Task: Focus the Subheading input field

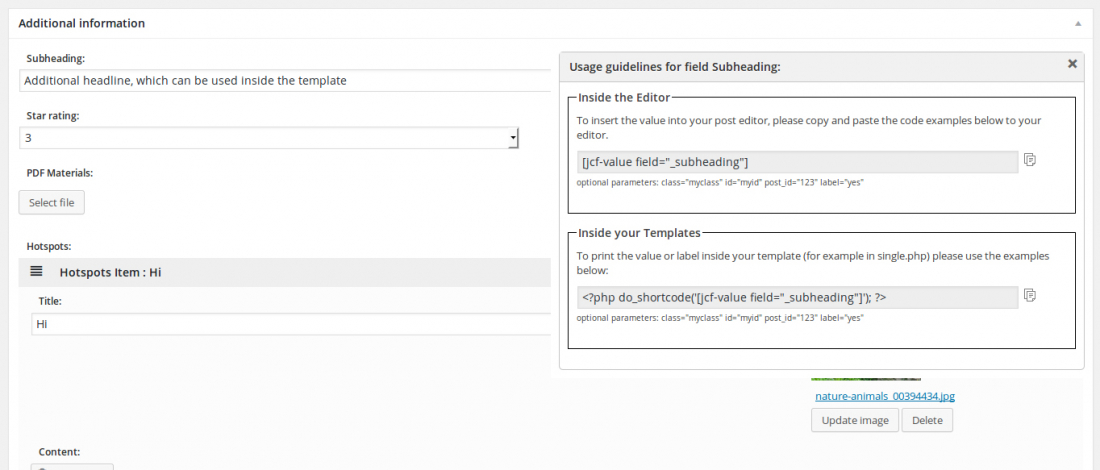Action: (x=285, y=81)
